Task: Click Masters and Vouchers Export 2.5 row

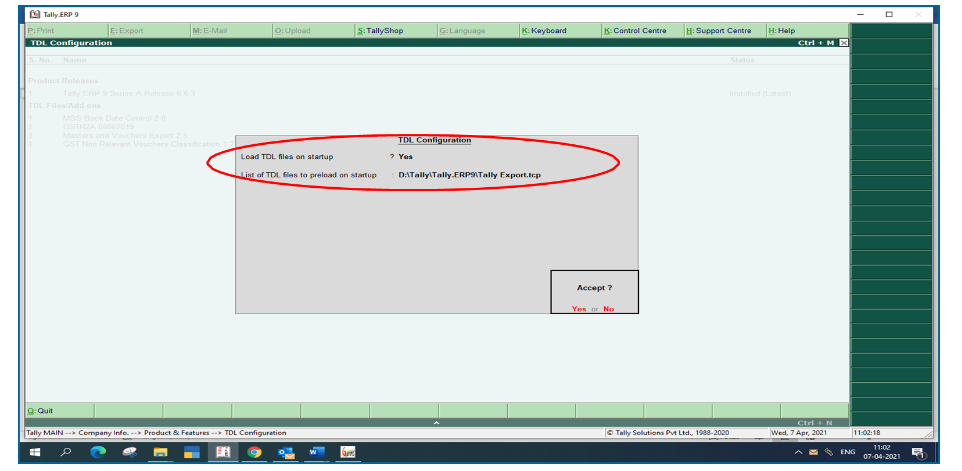Action: 125,136
